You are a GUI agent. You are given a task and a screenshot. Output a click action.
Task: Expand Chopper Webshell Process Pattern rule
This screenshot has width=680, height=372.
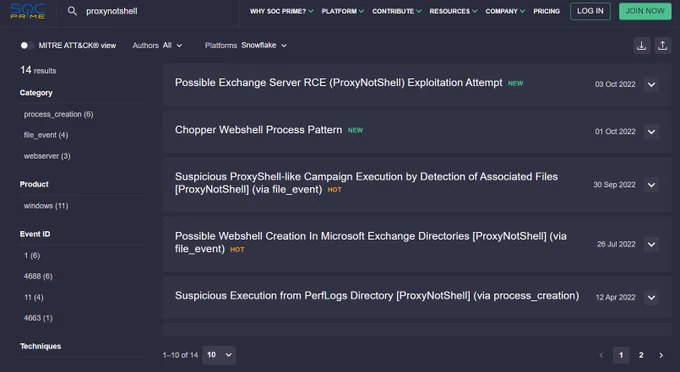pyautogui.click(x=651, y=131)
